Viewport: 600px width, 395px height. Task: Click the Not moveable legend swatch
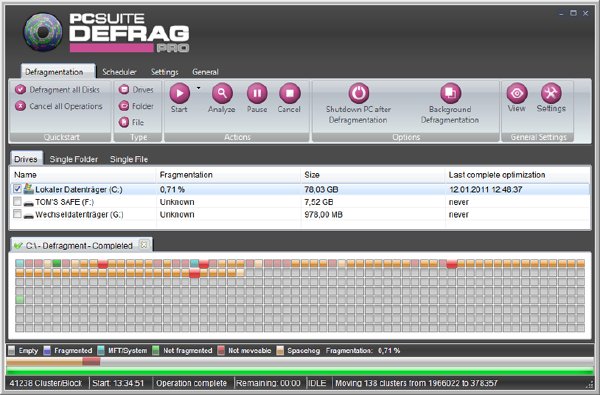pos(221,350)
